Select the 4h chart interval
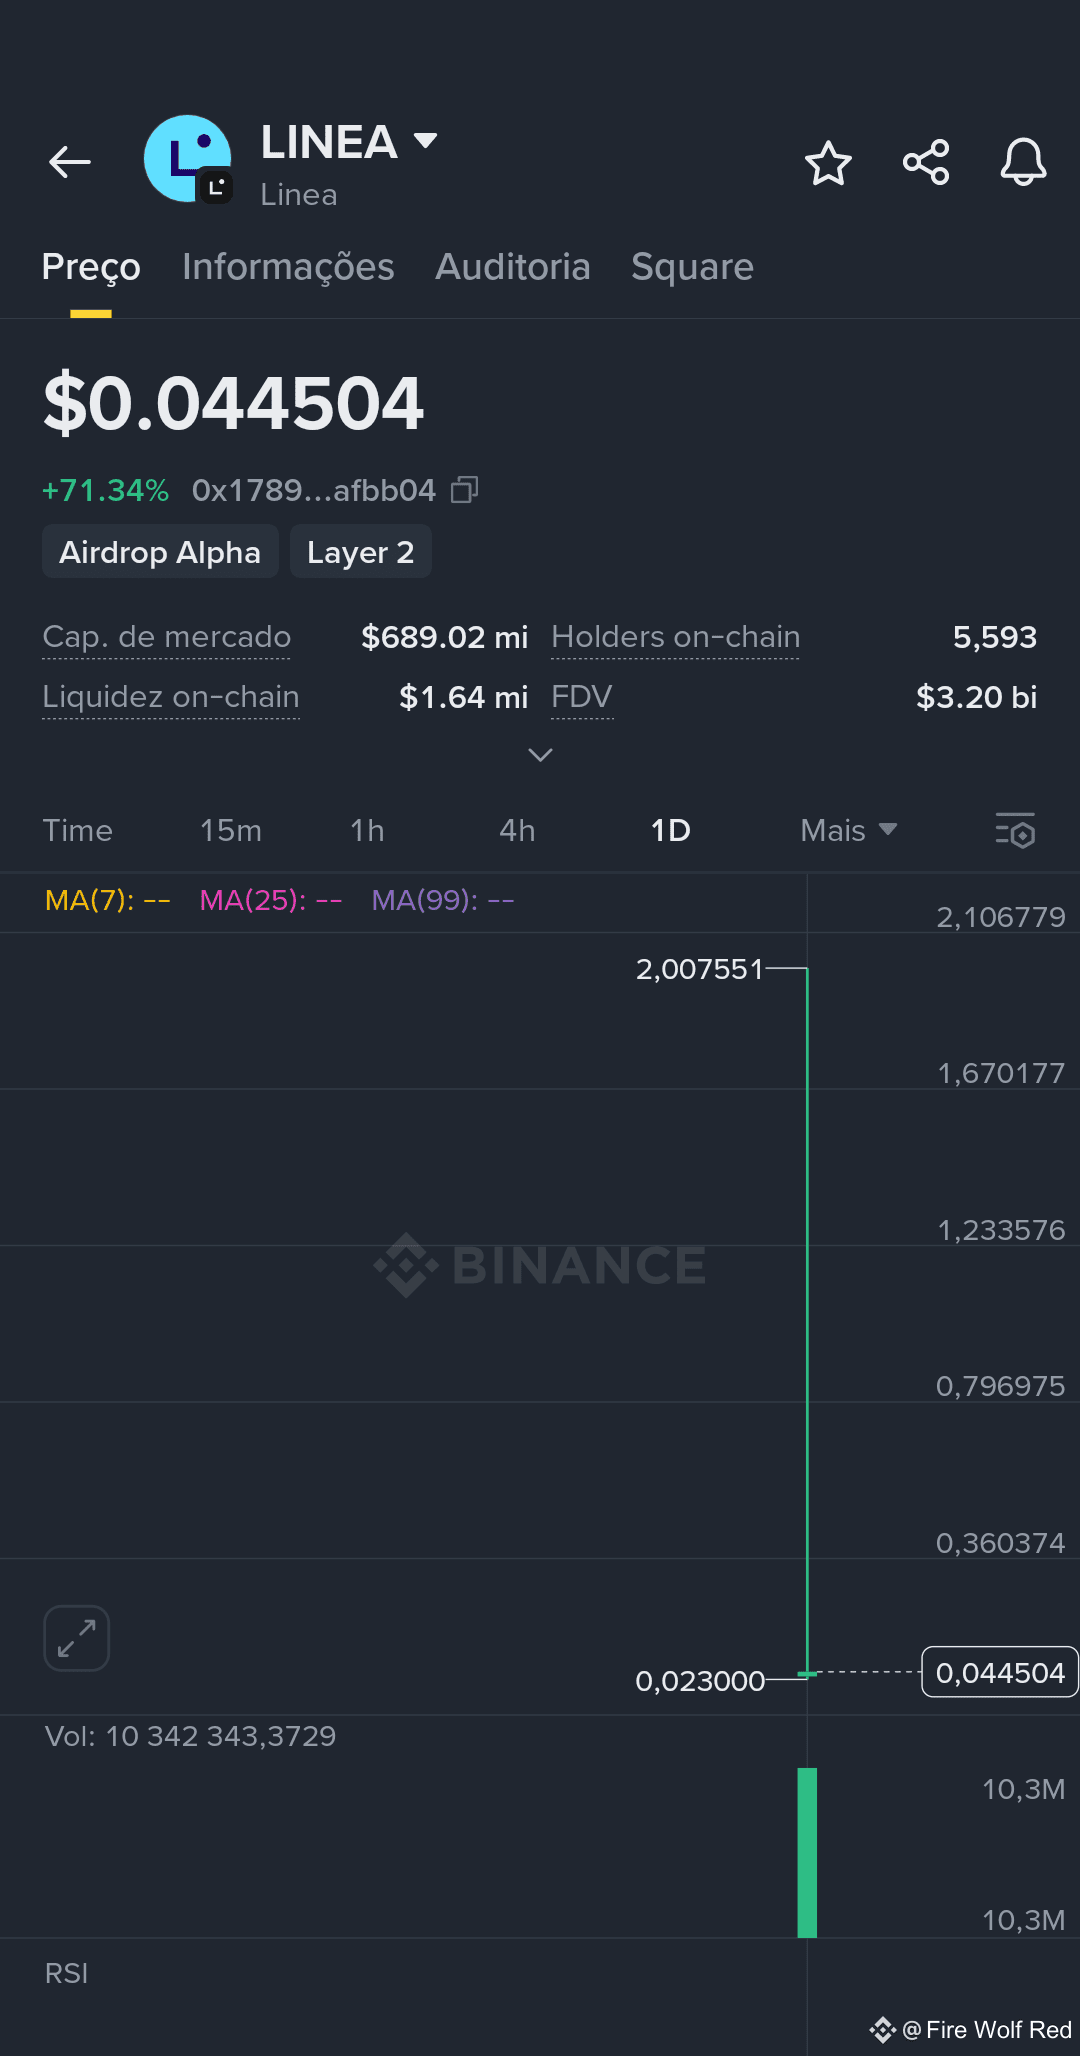This screenshot has height=2056, width=1080. tap(517, 830)
